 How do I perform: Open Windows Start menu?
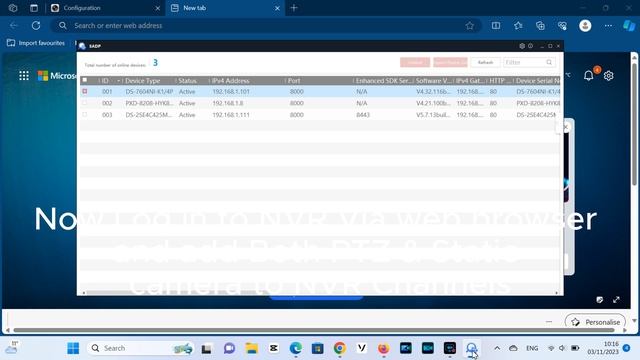point(73,348)
